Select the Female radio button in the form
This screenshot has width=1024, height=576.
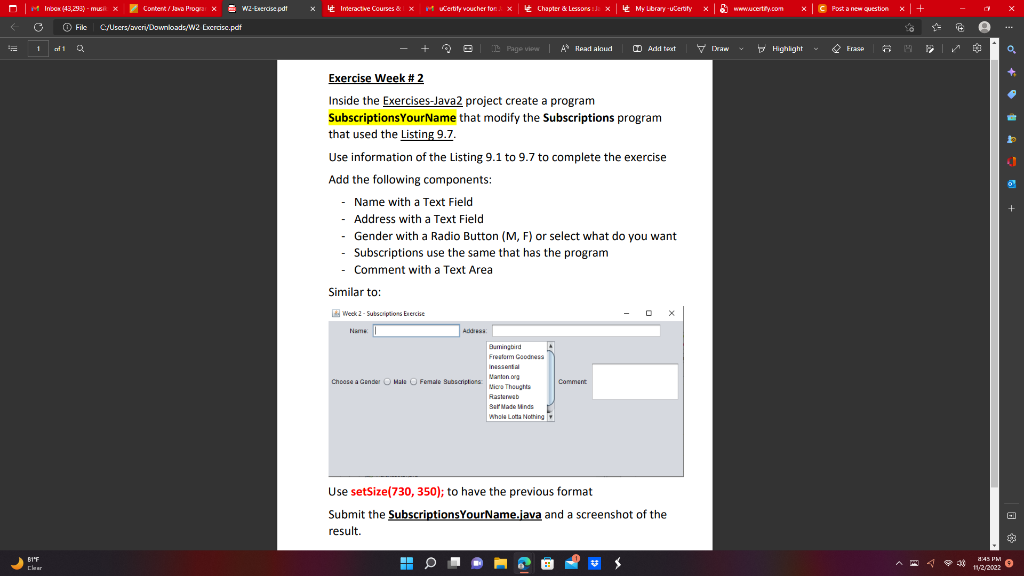(414, 382)
